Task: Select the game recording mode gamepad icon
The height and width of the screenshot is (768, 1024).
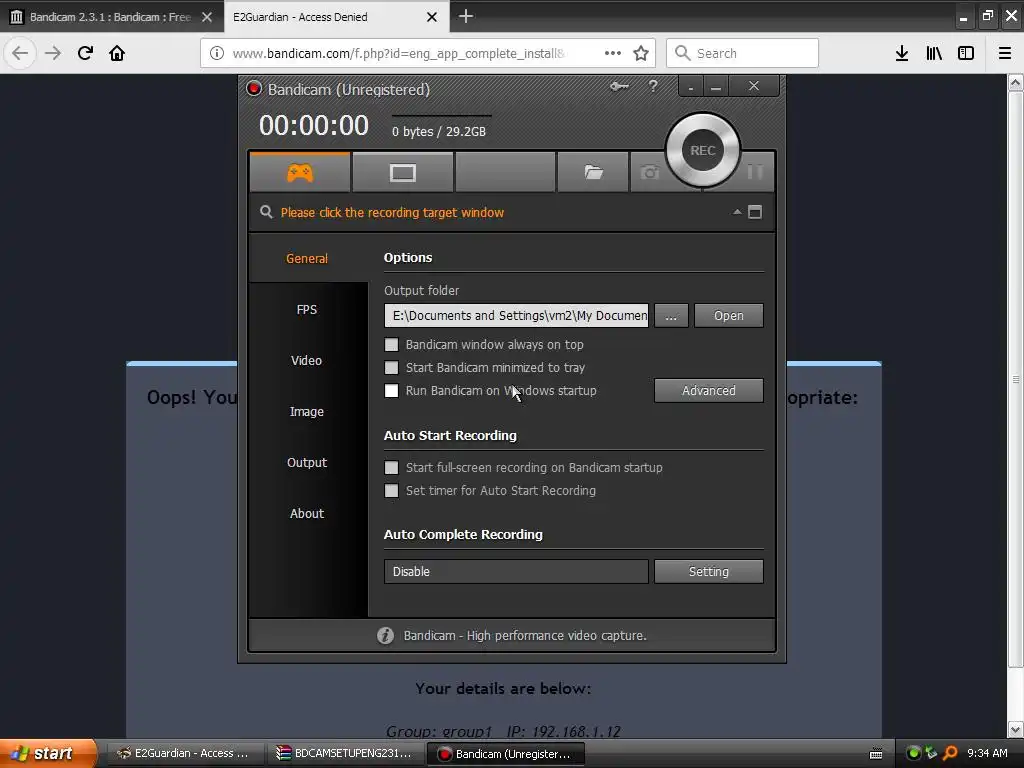Action: [x=300, y=172]
